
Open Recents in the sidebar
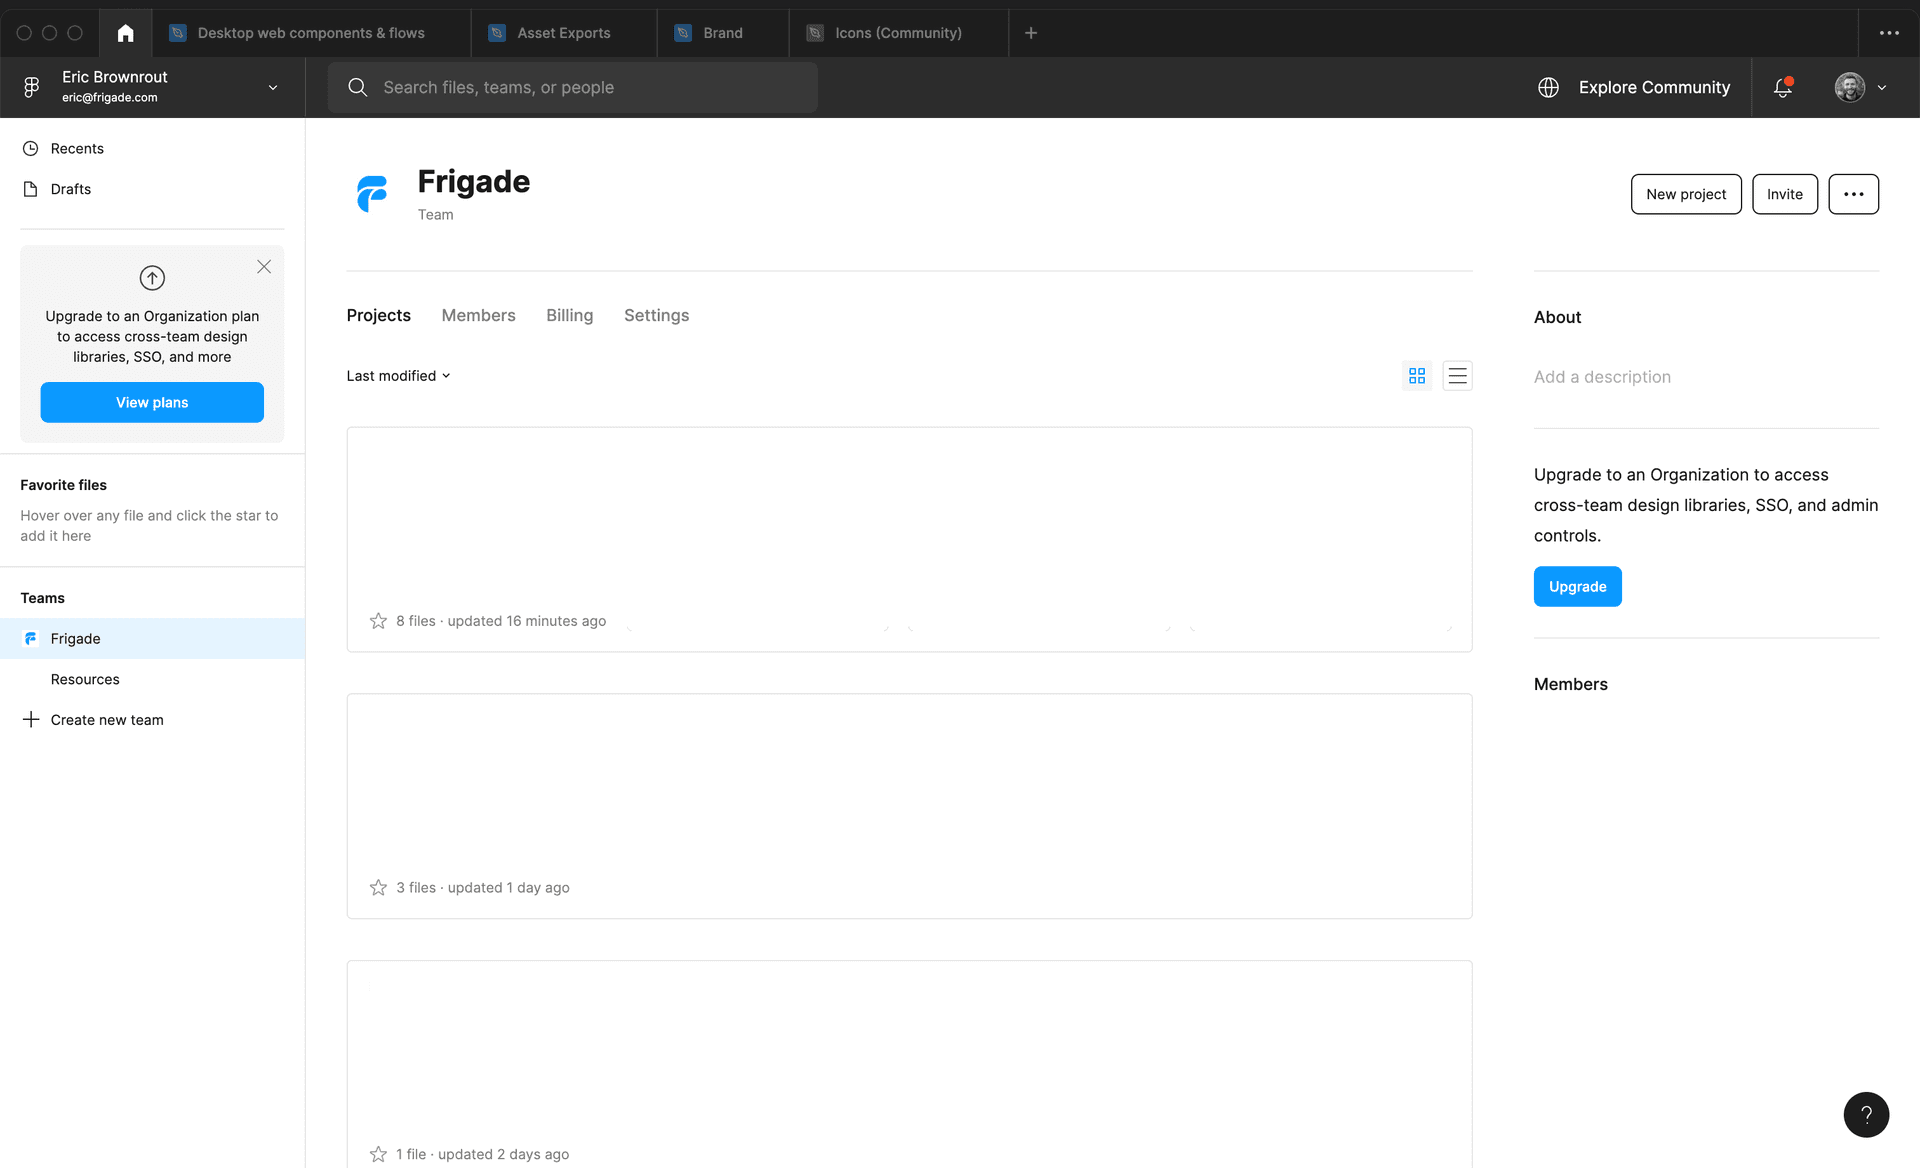pyautogui.click(x=152, y=148)
